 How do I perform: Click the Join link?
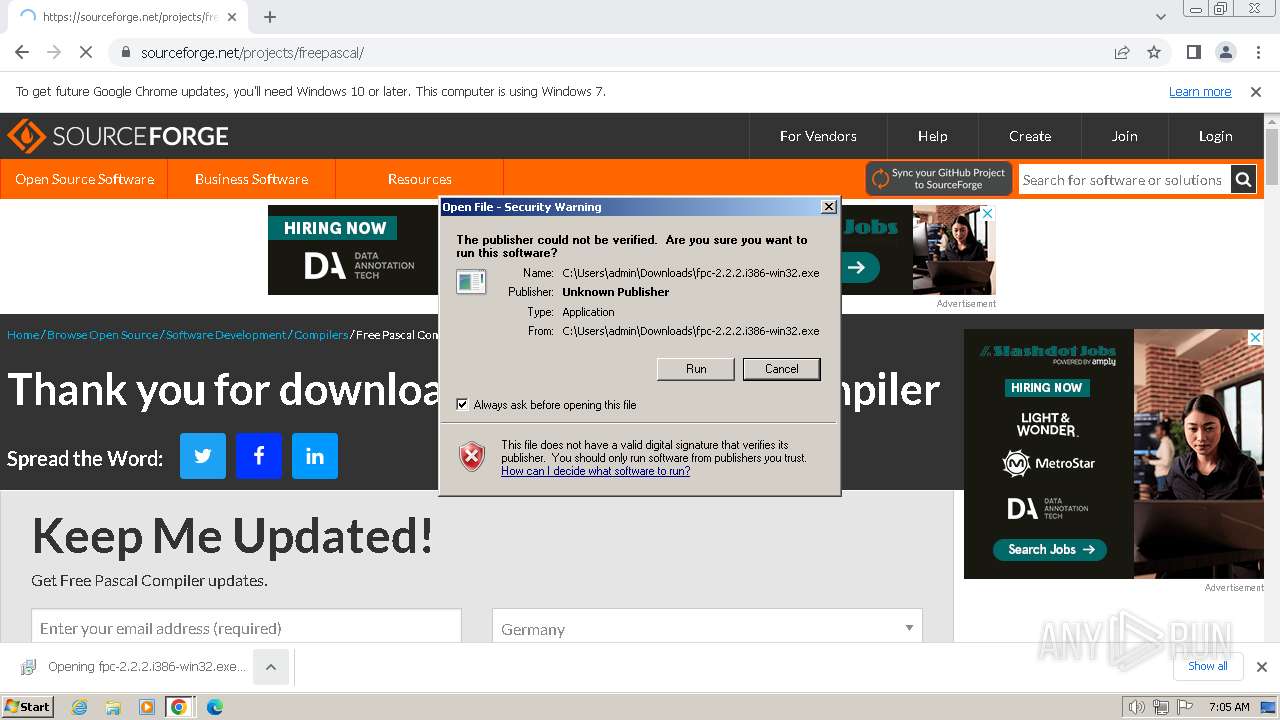point(1124,136)
